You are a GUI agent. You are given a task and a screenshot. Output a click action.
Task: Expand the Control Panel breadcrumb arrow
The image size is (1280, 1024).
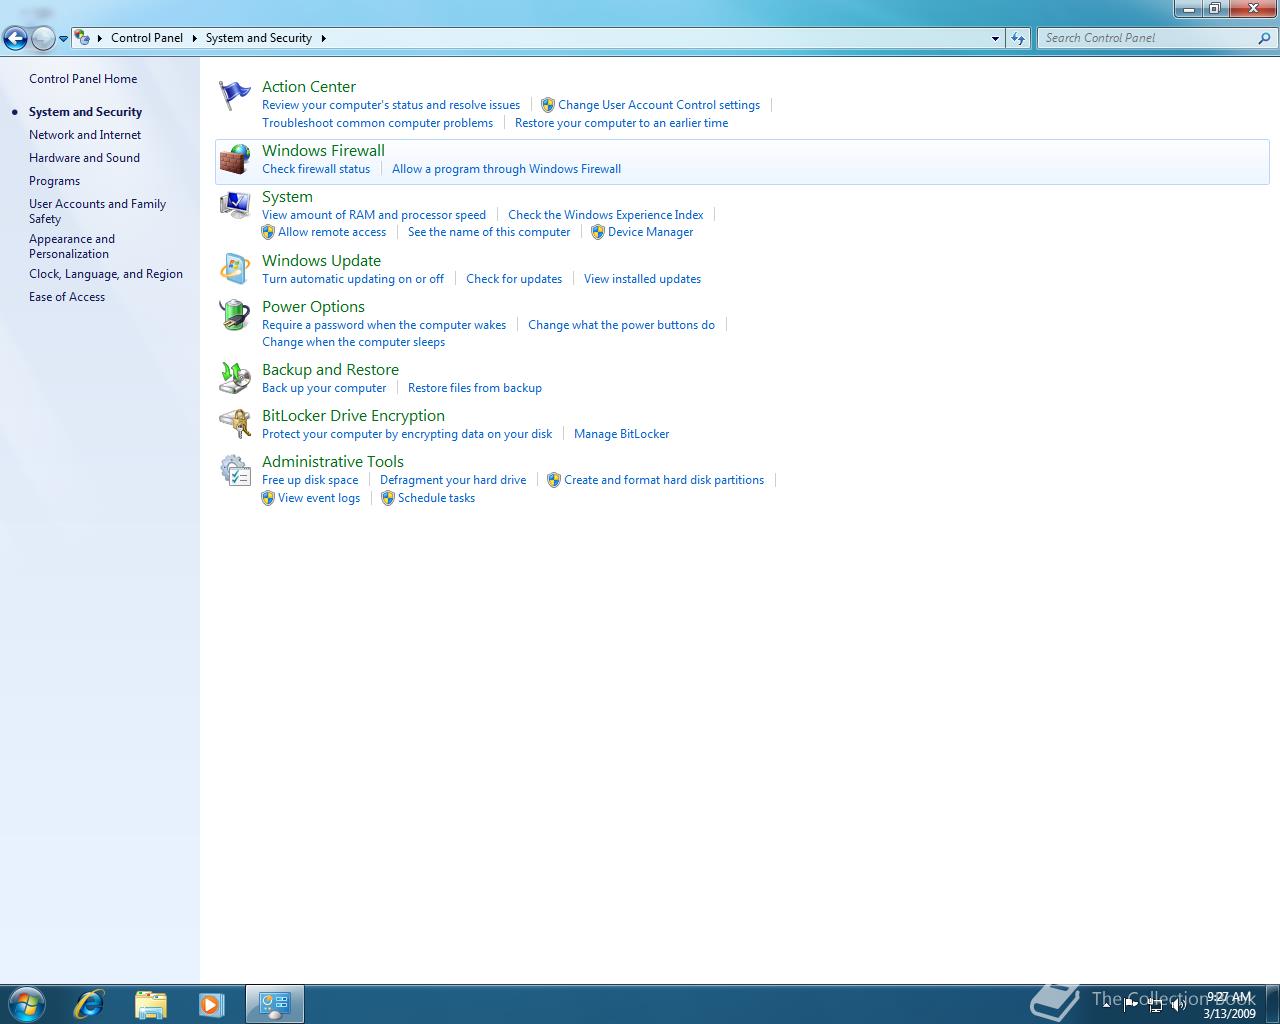[x=194, y=38]
